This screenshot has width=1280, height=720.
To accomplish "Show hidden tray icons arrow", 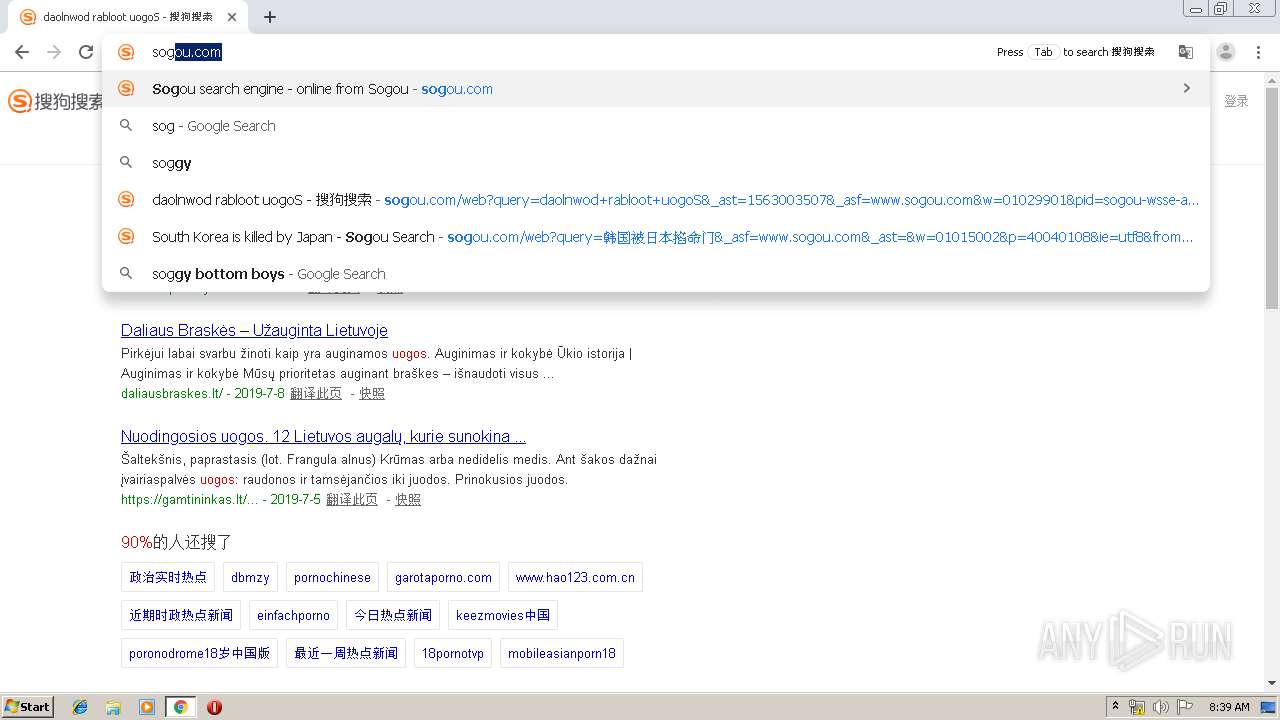I will pyautogui.click(x=1115, y=706).
